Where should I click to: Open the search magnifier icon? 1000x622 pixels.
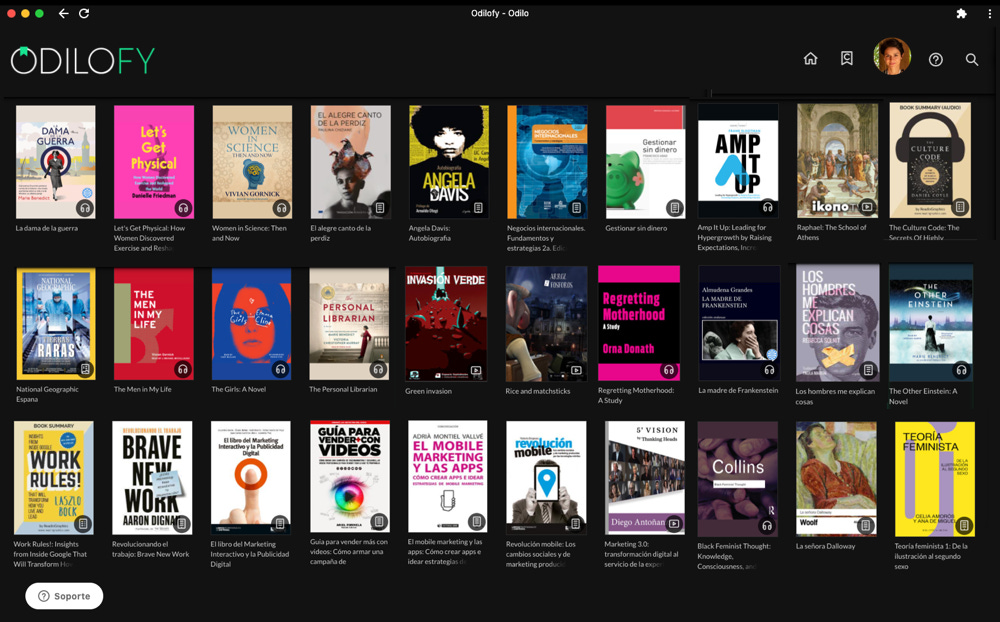(x=971, y=59)
